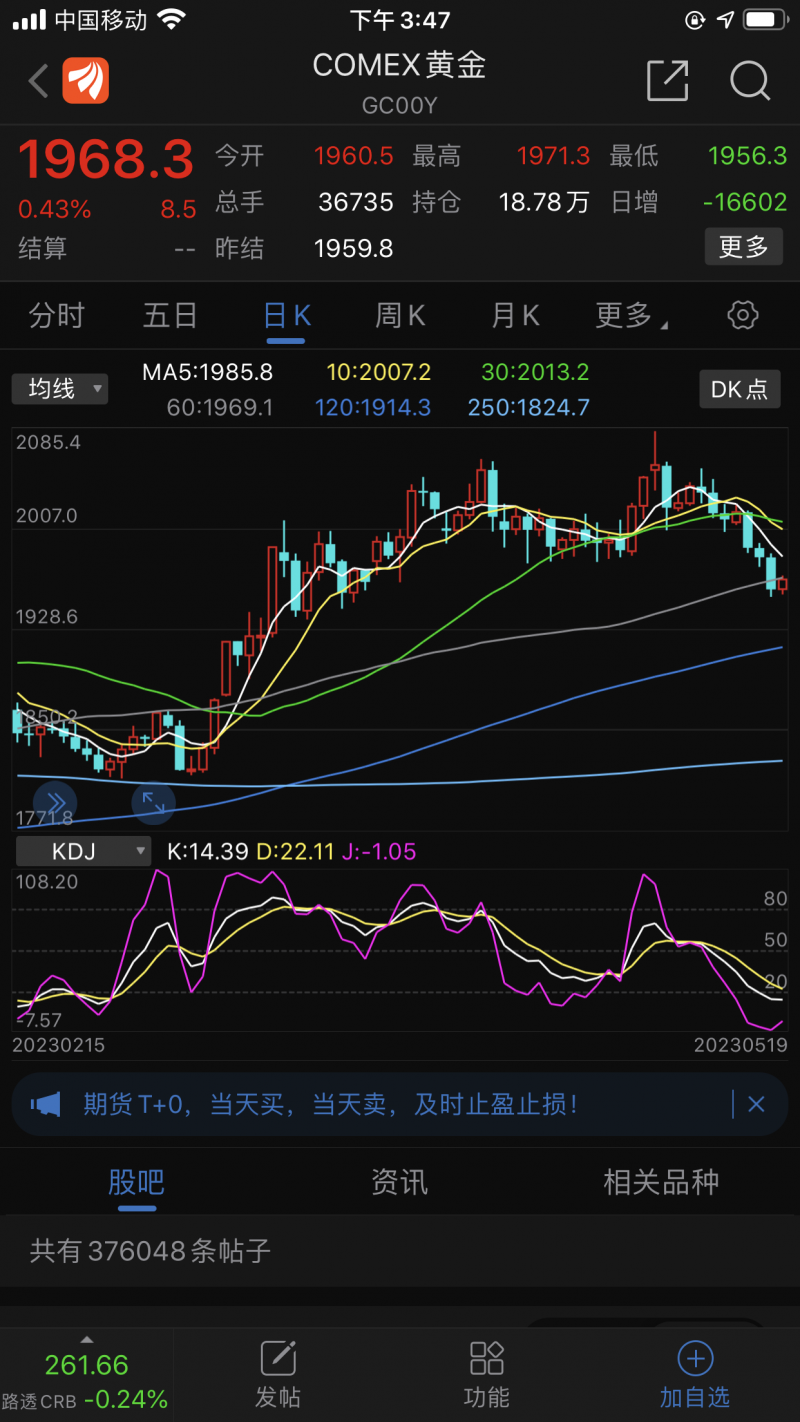Select the 周K tab
The height and width of the screenshot is (1422, 800).
pyautogui.click(x=400, y=316)
